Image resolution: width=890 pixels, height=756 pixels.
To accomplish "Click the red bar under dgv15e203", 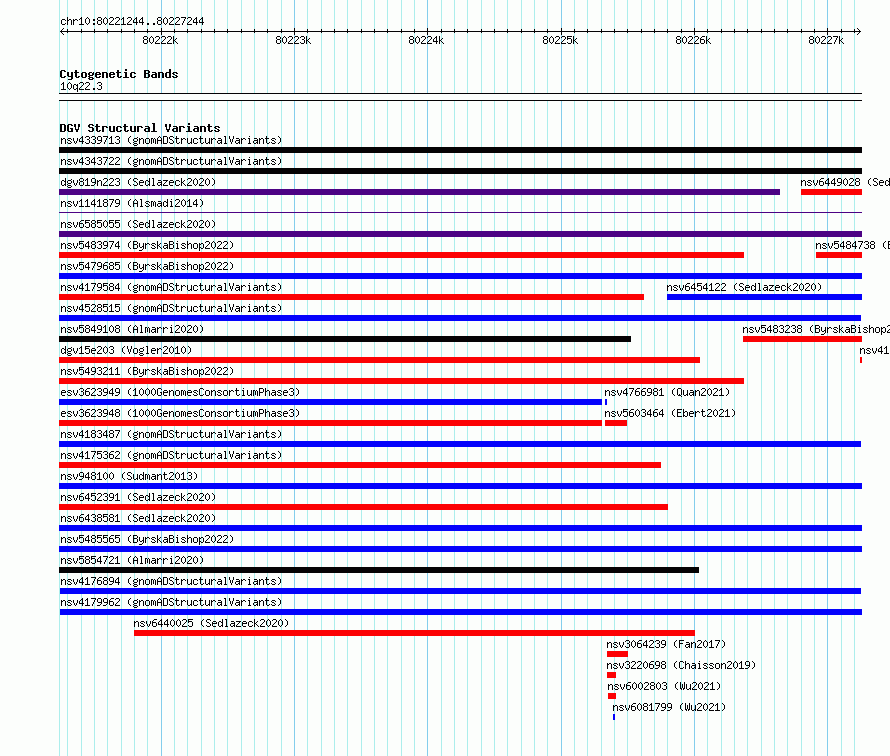I will pyautogui.click(x=380, y=360).
